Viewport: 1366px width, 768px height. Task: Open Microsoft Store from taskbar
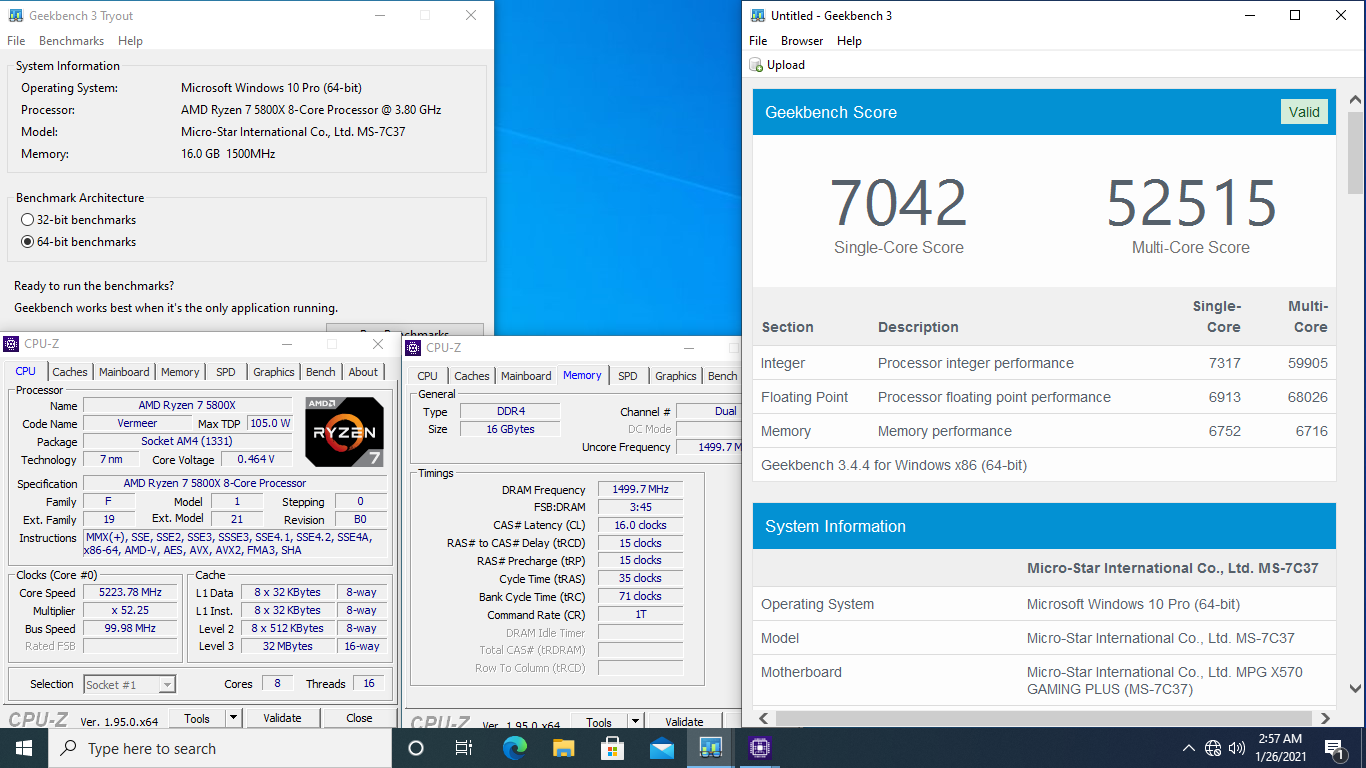(613, 748)
